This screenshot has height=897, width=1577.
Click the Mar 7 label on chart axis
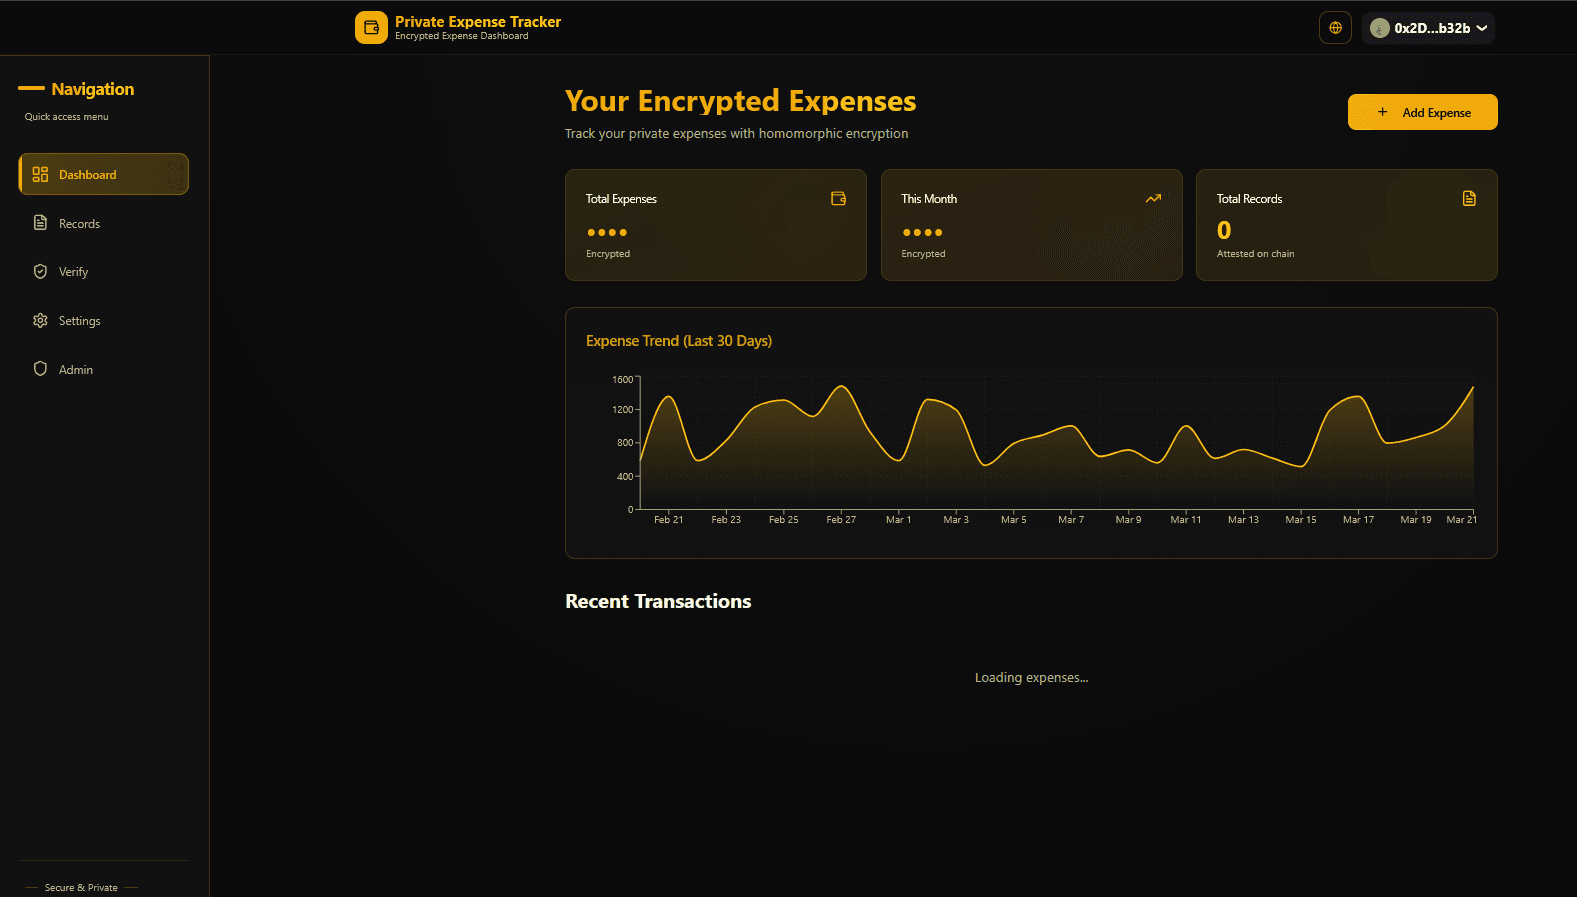1071,520
